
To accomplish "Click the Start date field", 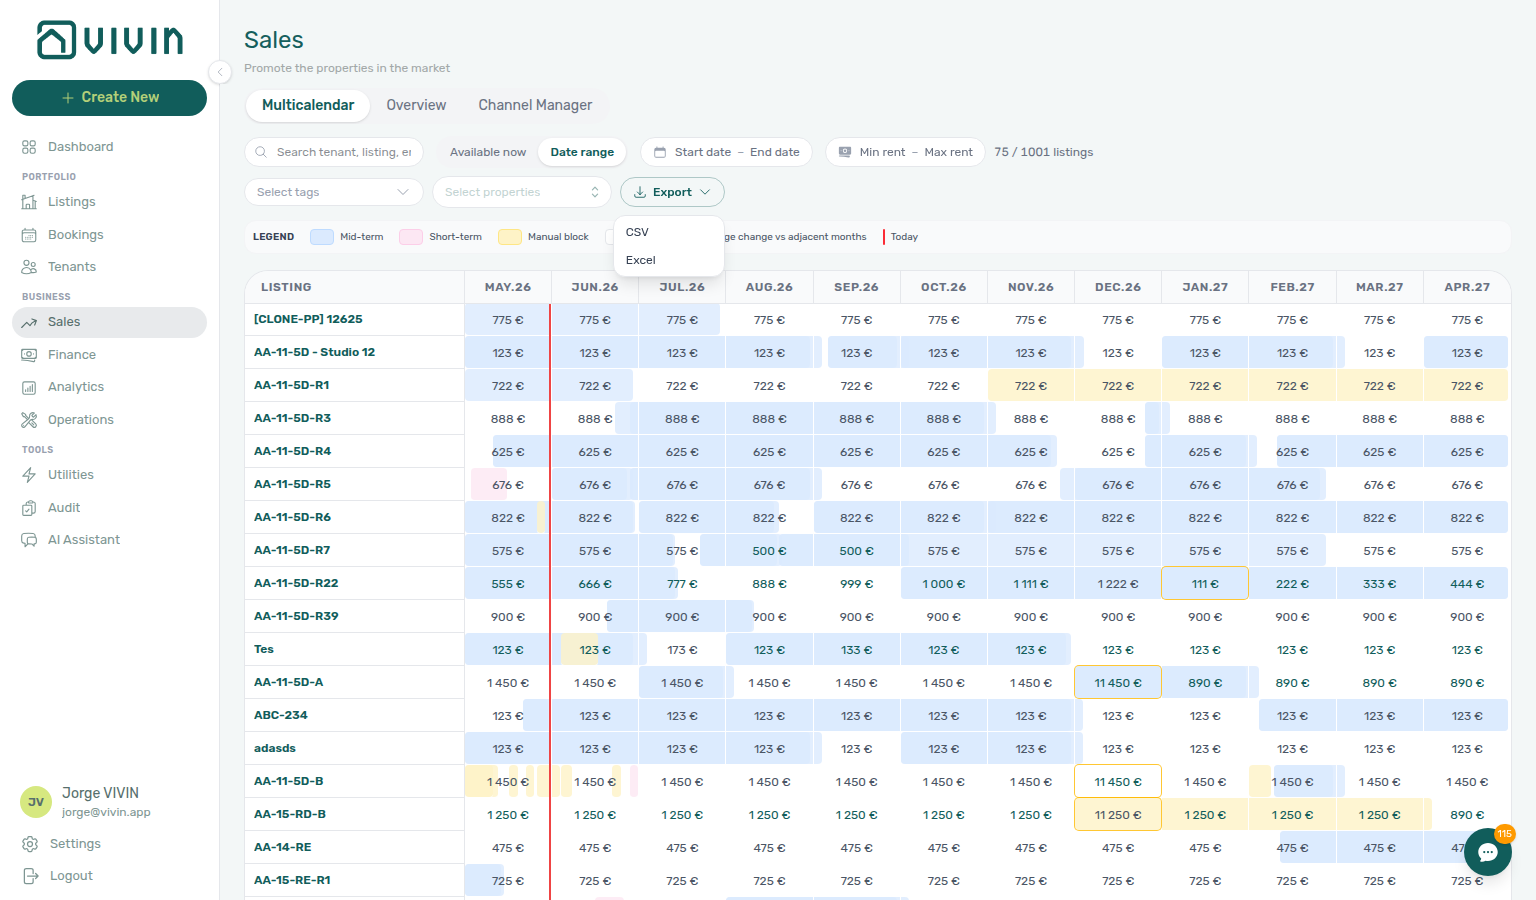I will (x=703, y=152).
